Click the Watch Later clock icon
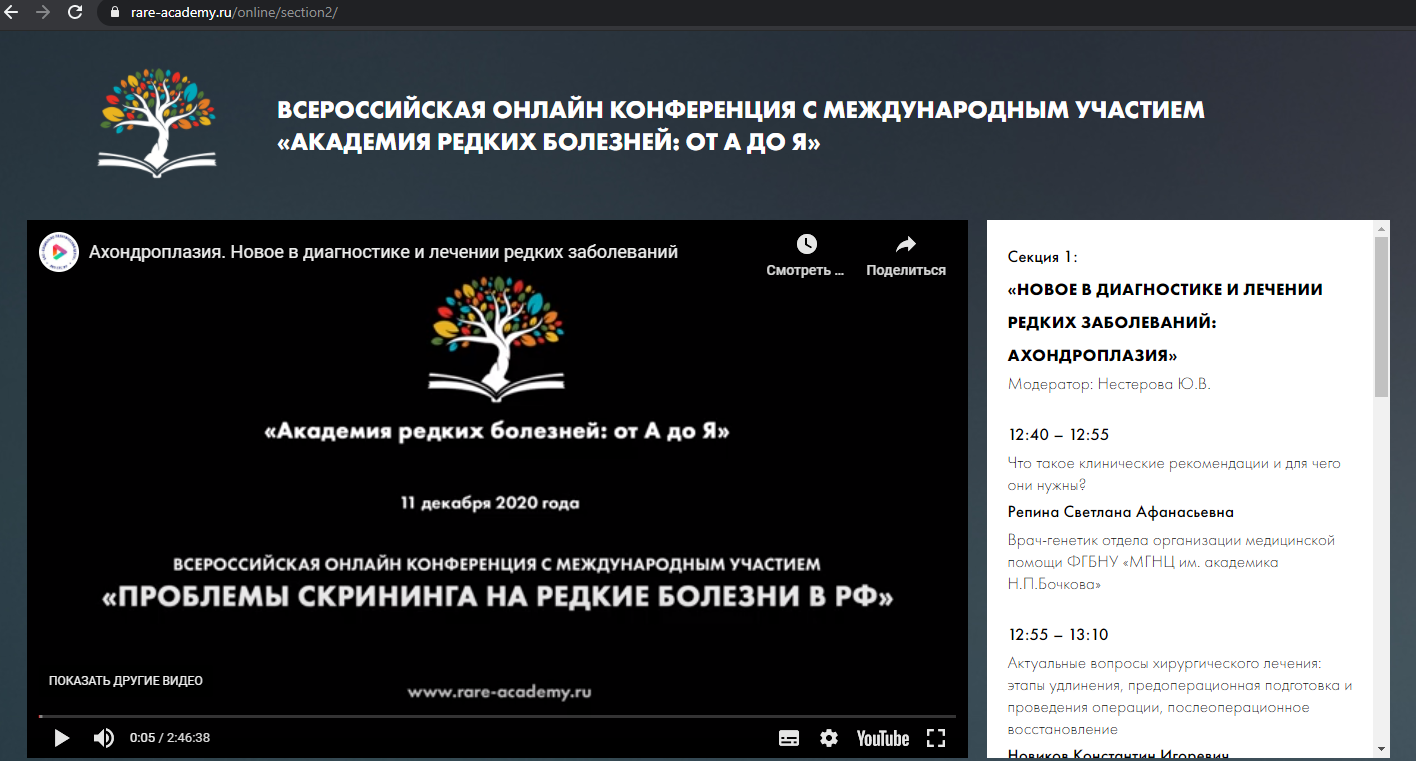Image resolution: width=1416 pixels, height=761 pixels. (806, 245)
